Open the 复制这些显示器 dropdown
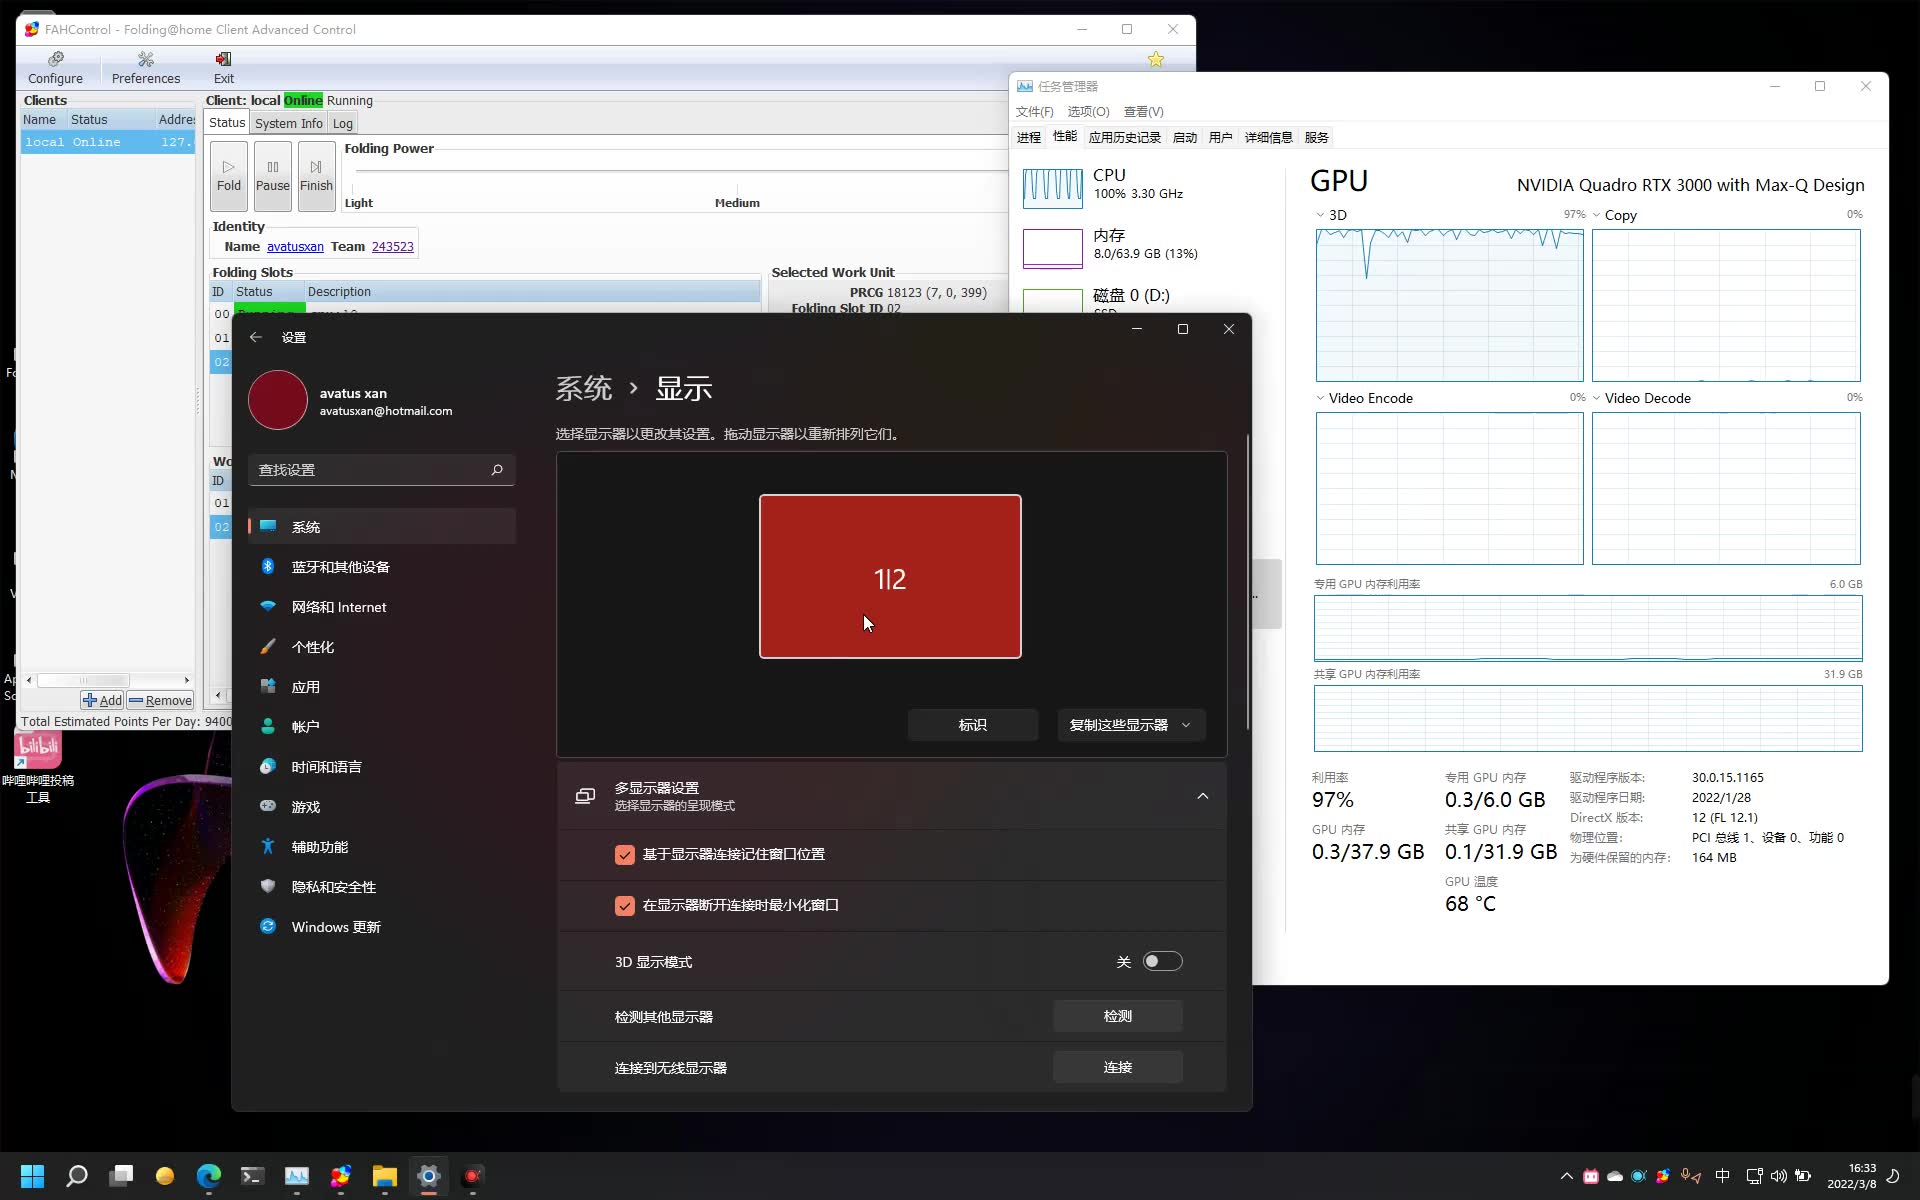 click(1130, 724)
